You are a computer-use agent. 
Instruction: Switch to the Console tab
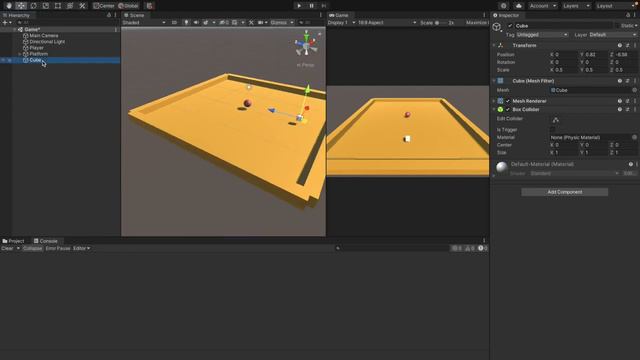click(46, 241)
